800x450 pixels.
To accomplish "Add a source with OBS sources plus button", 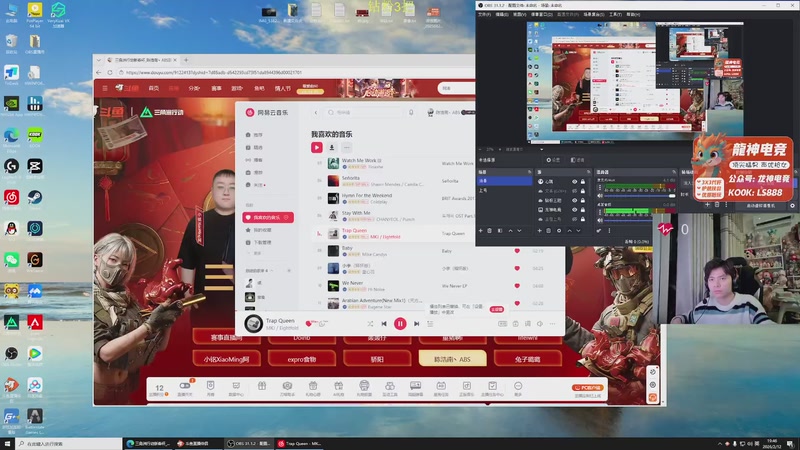I will tap(539, 231).
